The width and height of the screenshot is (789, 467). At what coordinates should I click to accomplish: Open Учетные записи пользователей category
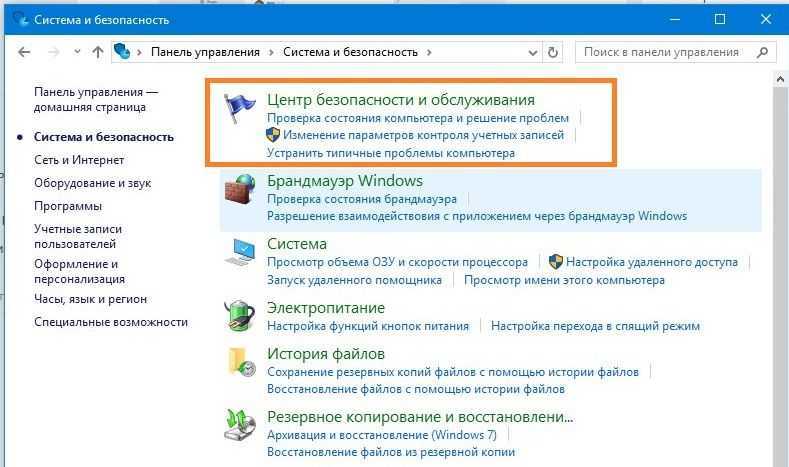[x=78, y=236]
